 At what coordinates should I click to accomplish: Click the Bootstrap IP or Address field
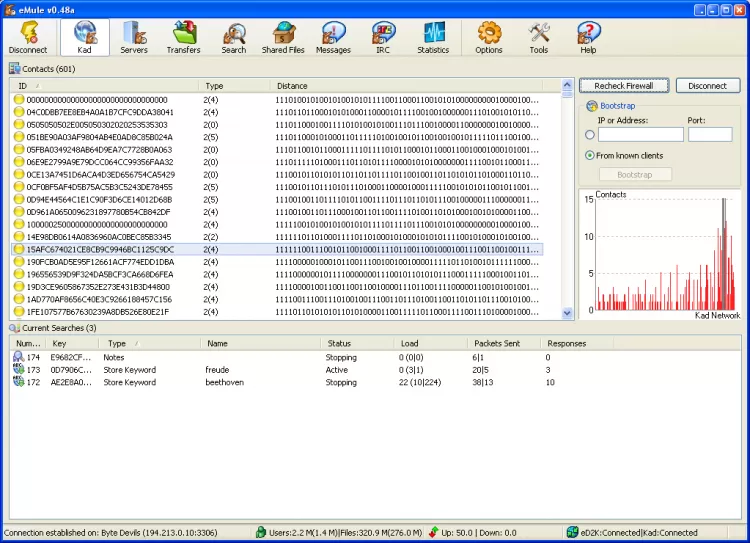tap(640, 135)
